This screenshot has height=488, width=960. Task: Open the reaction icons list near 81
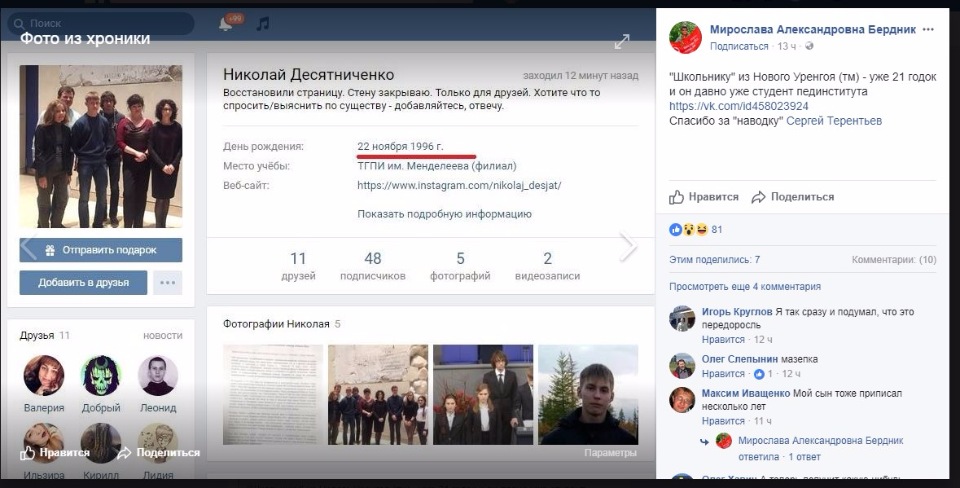tap(689, 230)
